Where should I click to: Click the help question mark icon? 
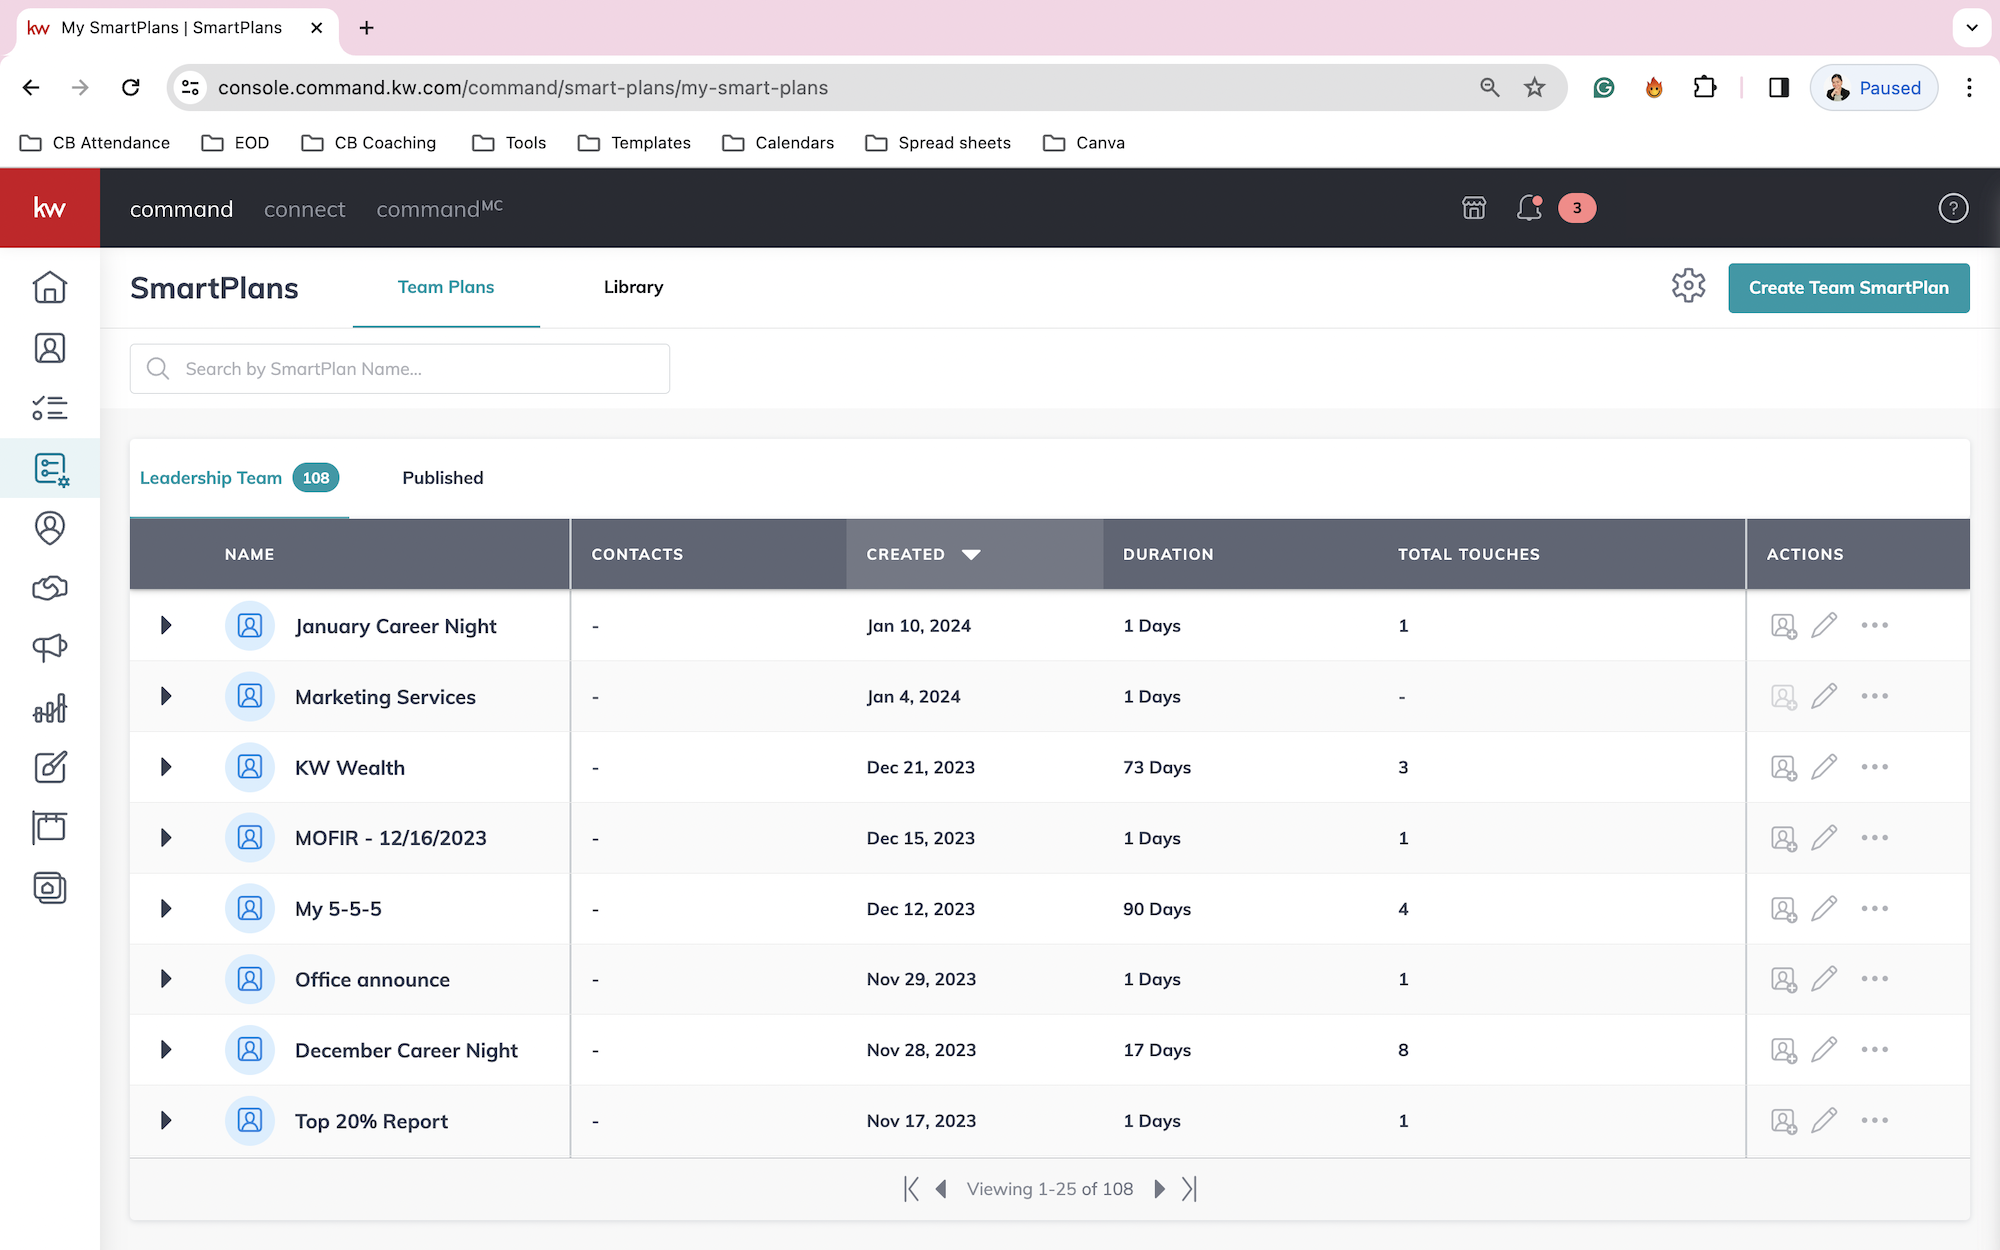pos(1953,208)
